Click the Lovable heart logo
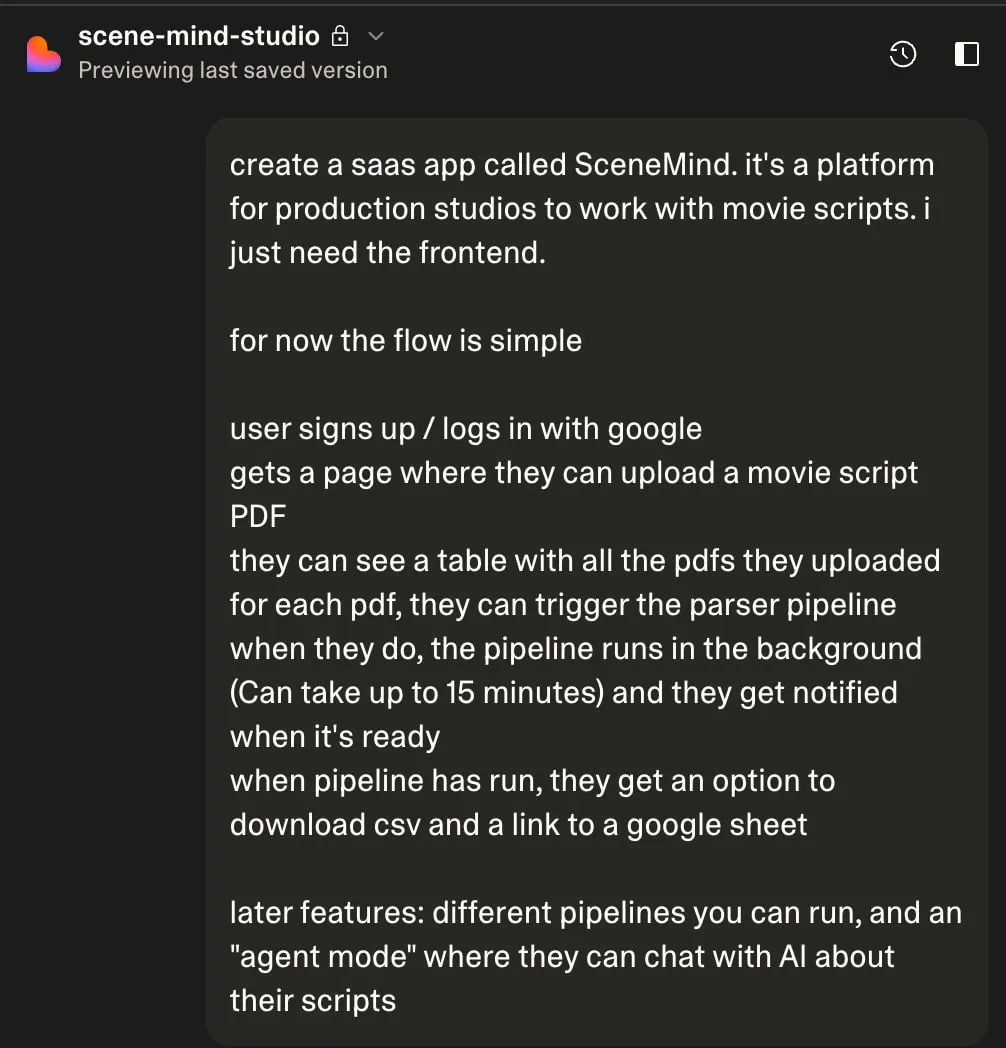The image size is (1006, 1048). click(x=43, y=54)
